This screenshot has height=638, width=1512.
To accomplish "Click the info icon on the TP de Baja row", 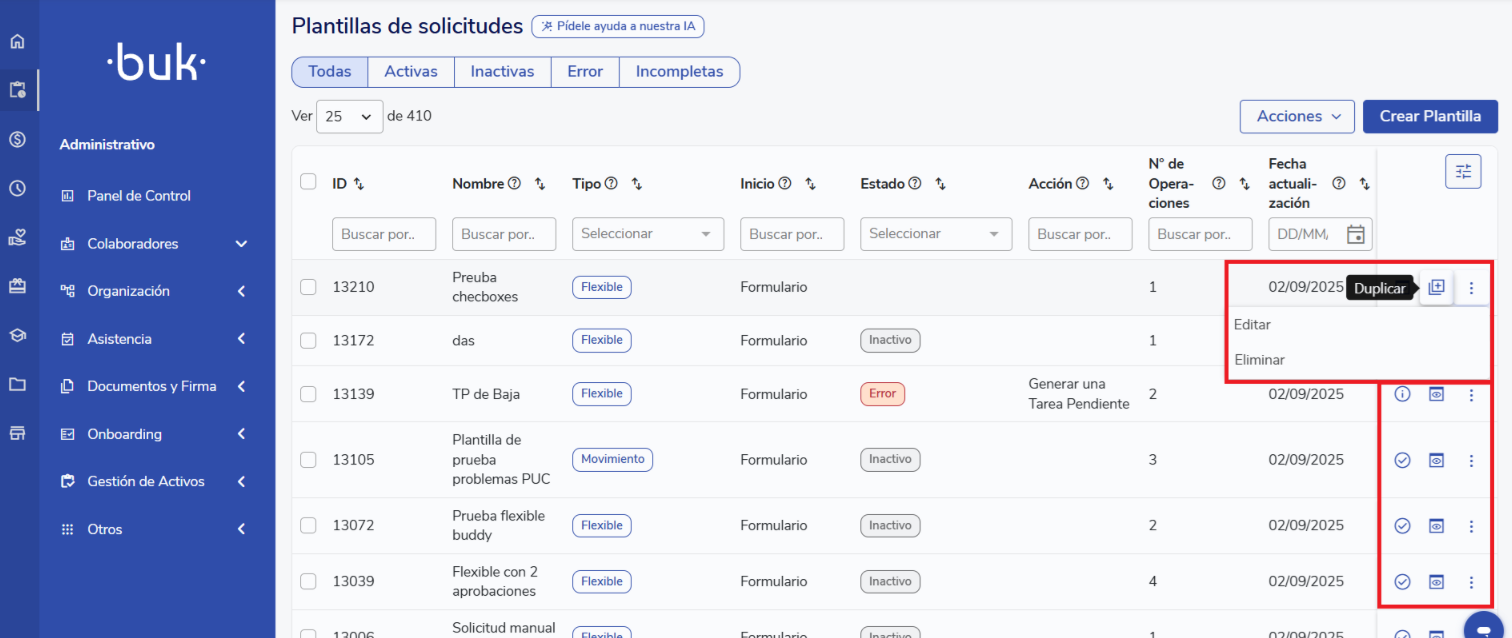I will (x=1402, y=394).
